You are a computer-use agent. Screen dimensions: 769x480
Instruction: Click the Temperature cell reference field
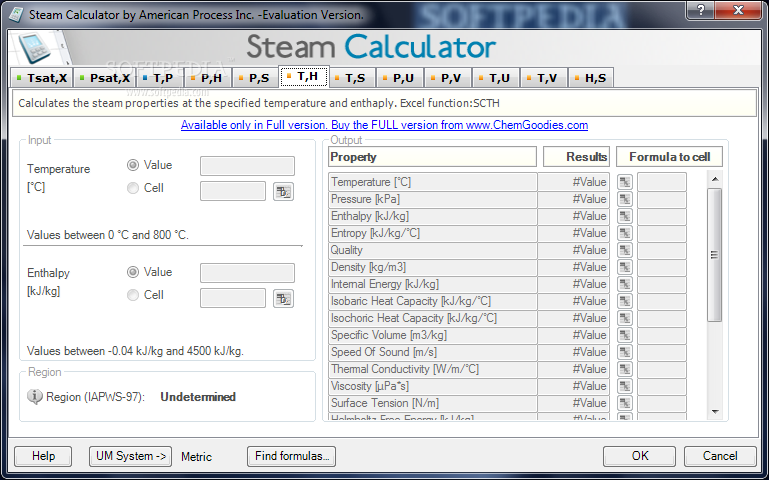tap(233, 191)
